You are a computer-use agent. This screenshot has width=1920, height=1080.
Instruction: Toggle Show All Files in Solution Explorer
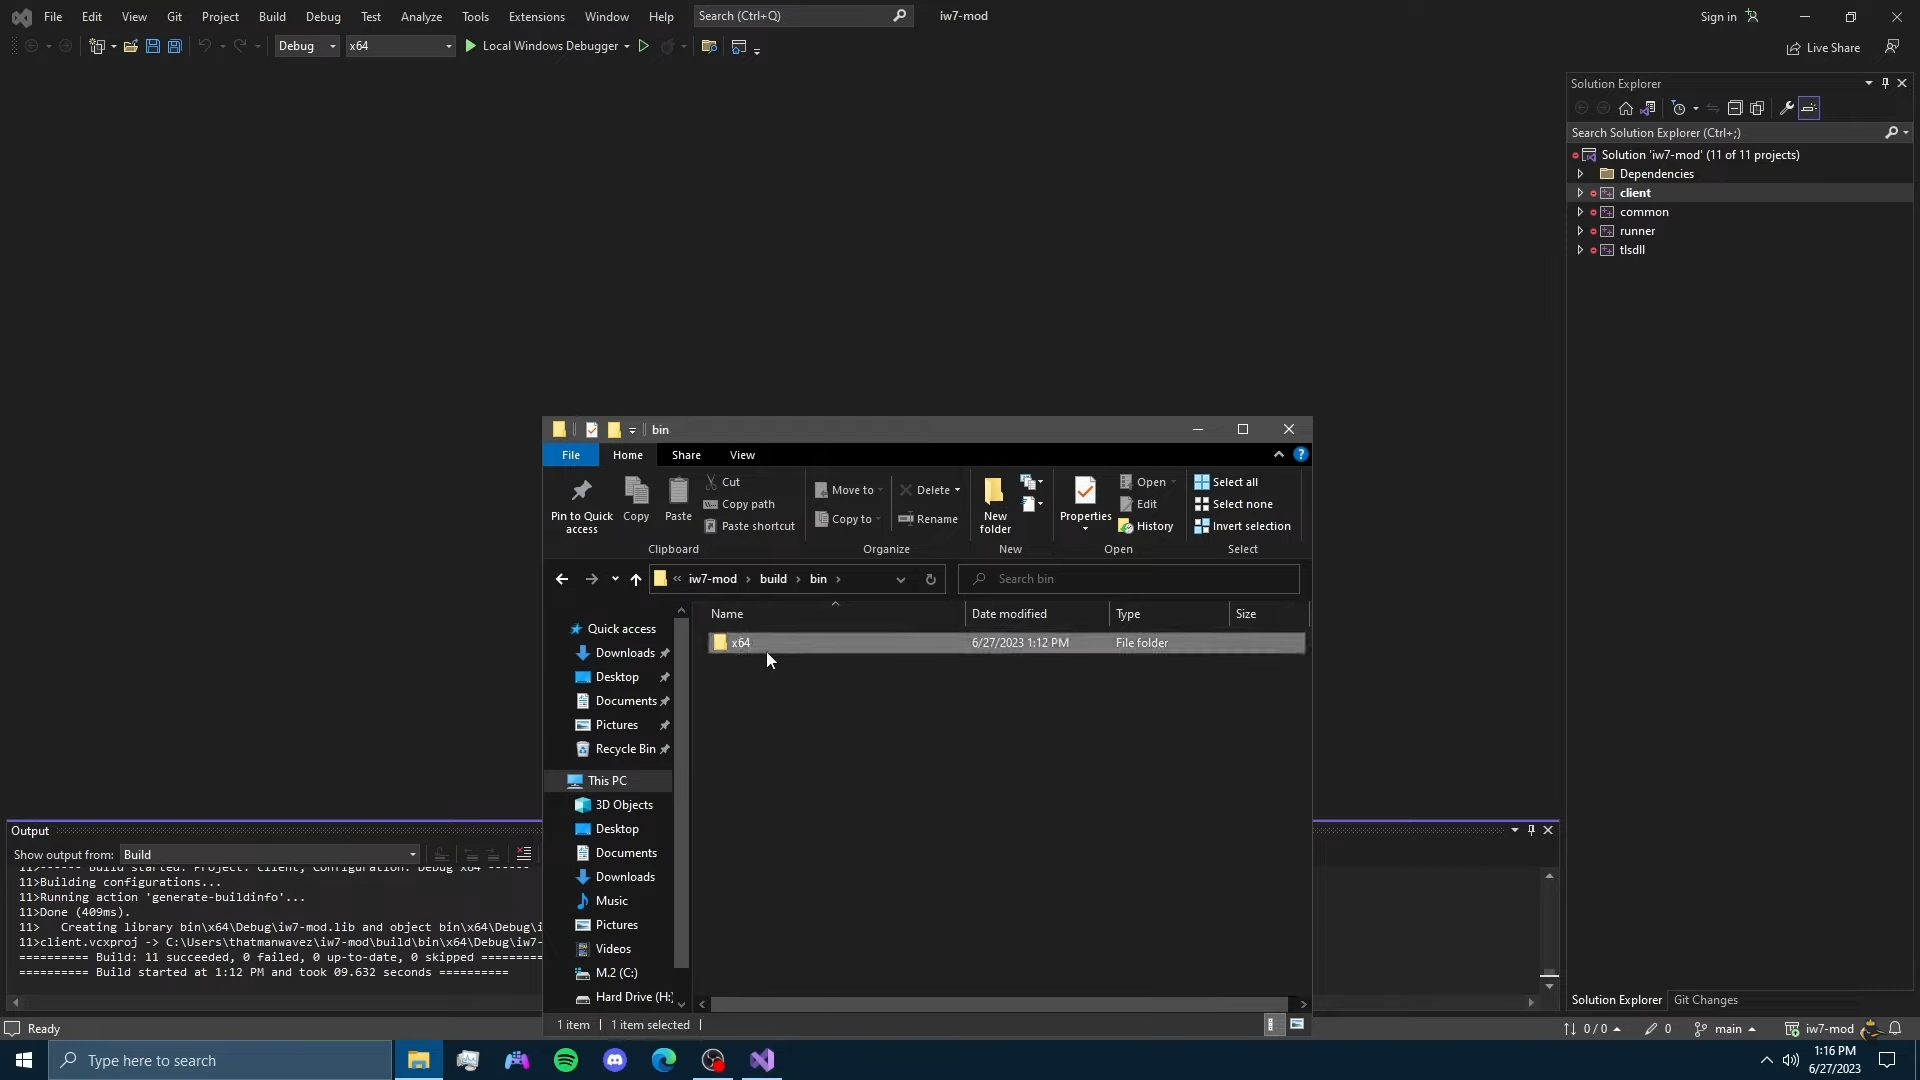click(1757, 108)
